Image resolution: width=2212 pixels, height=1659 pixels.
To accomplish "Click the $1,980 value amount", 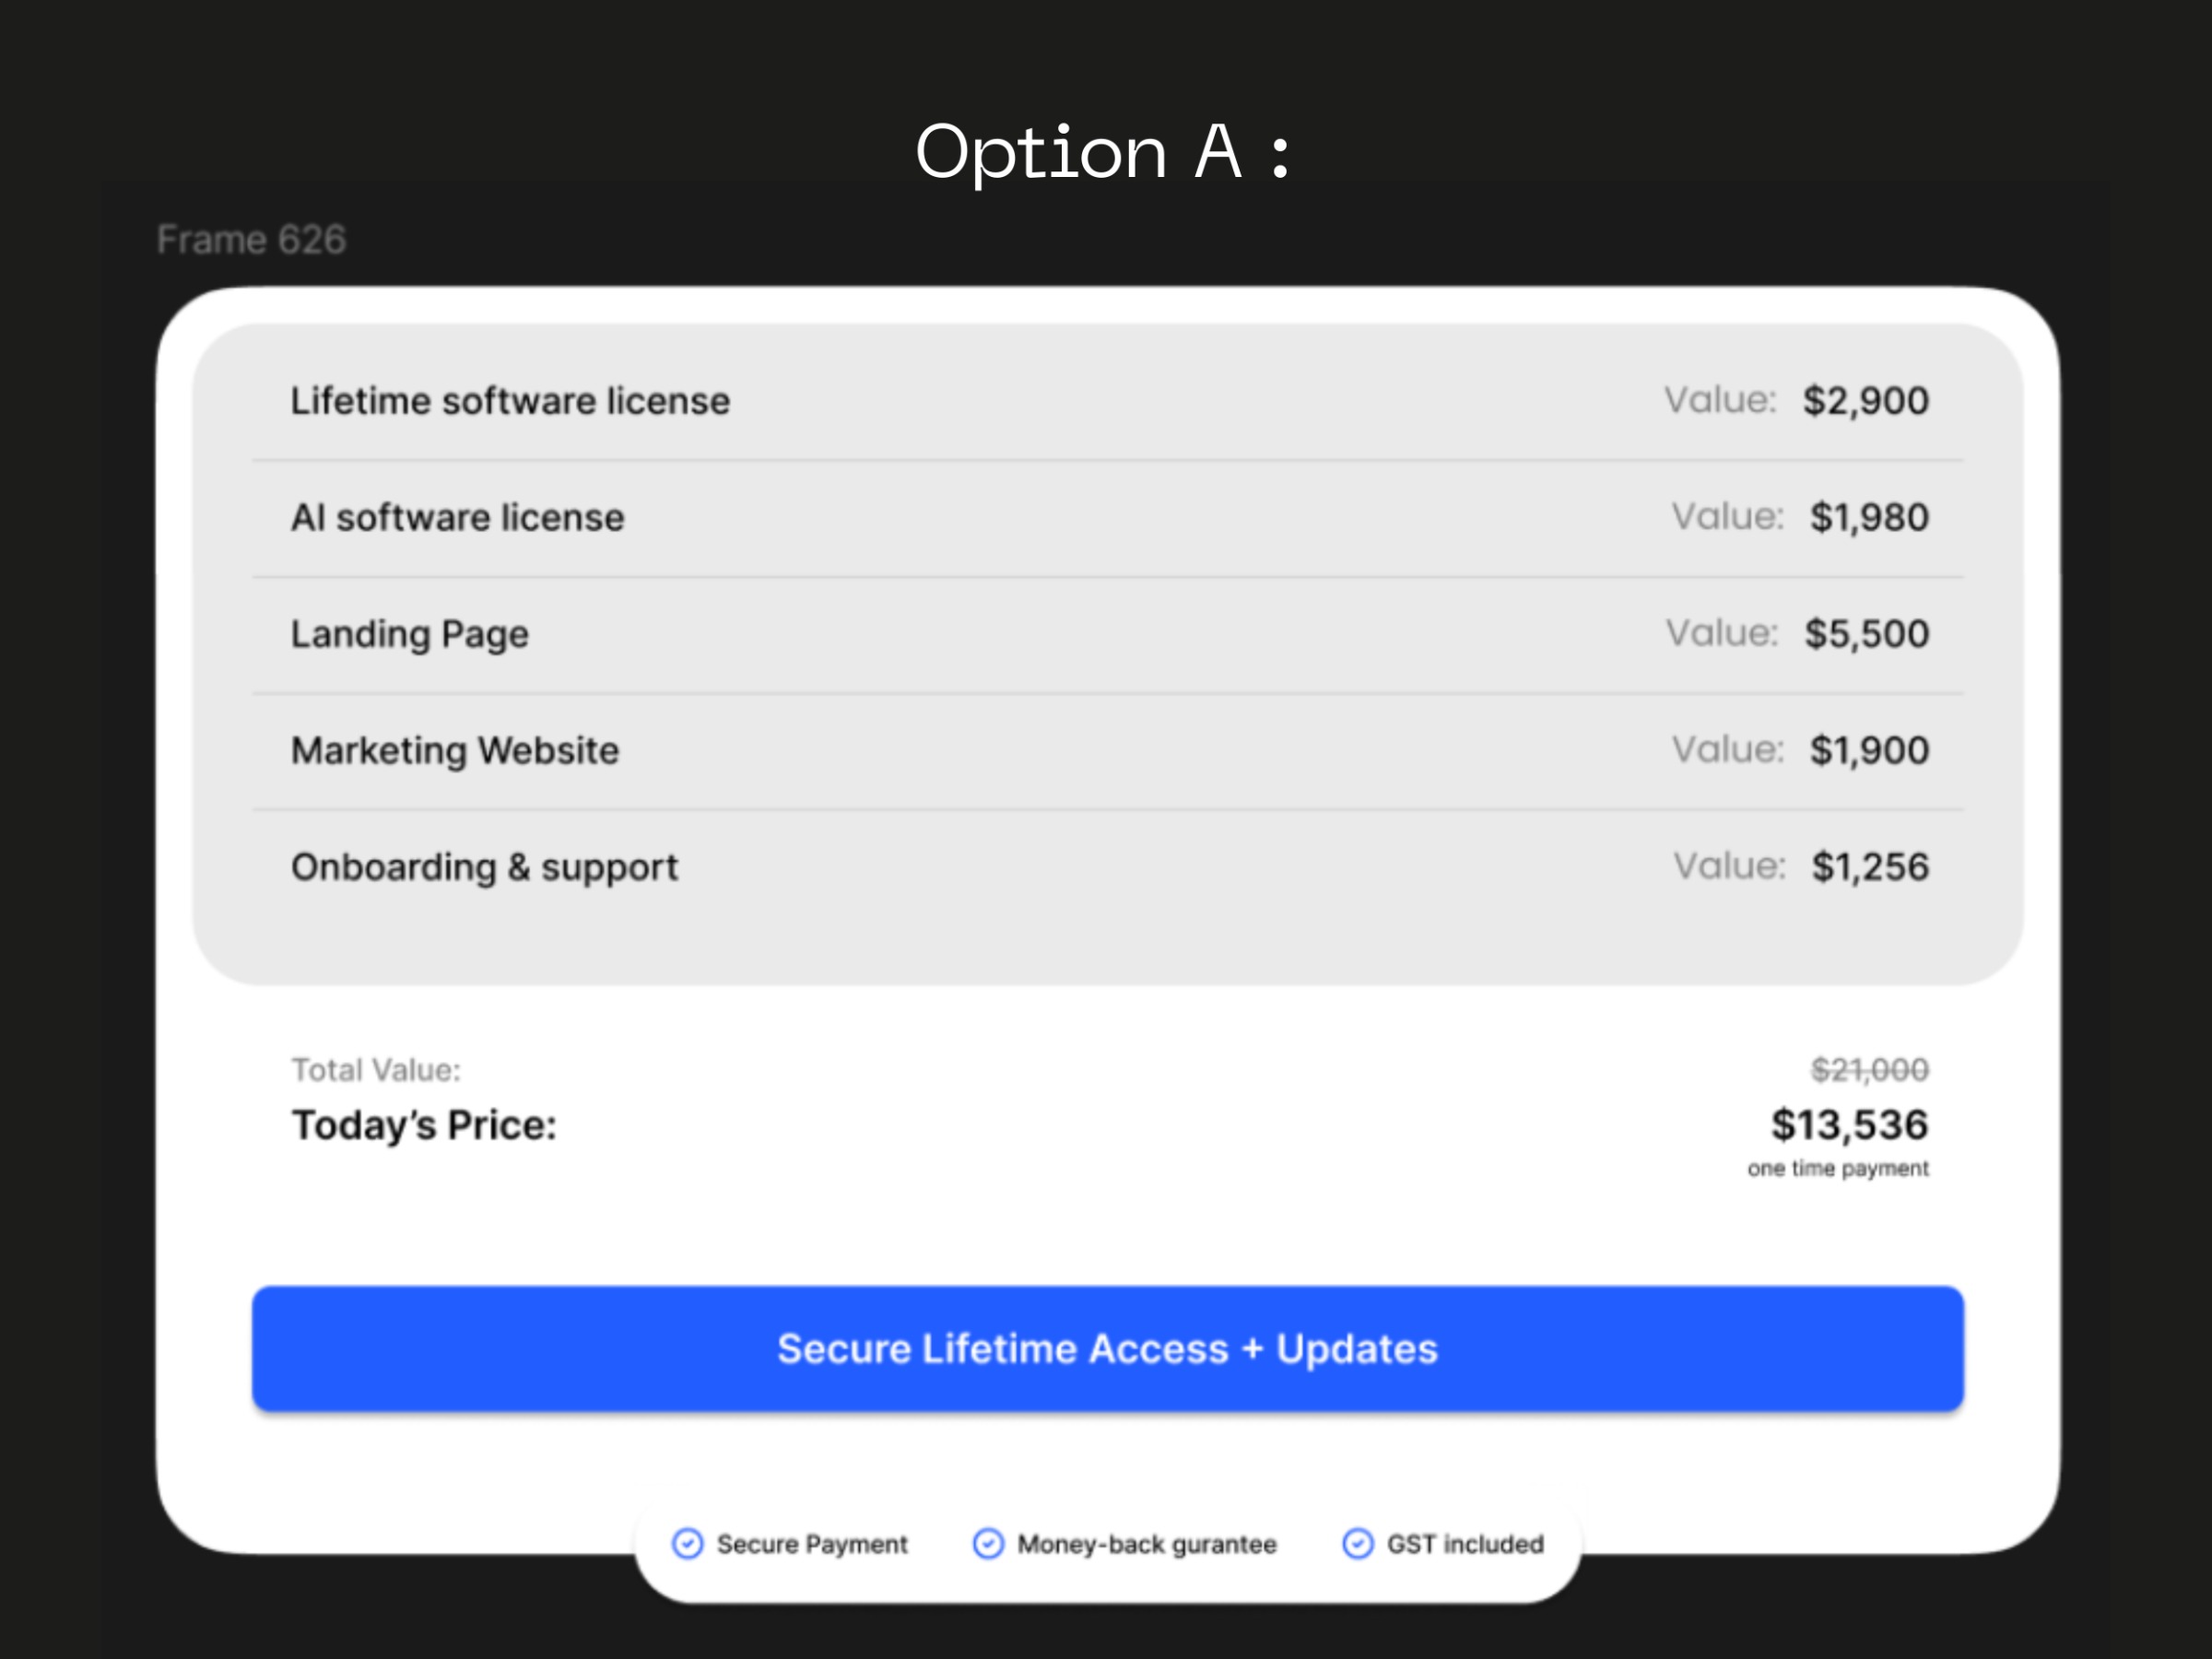I will click(1869, 518).
